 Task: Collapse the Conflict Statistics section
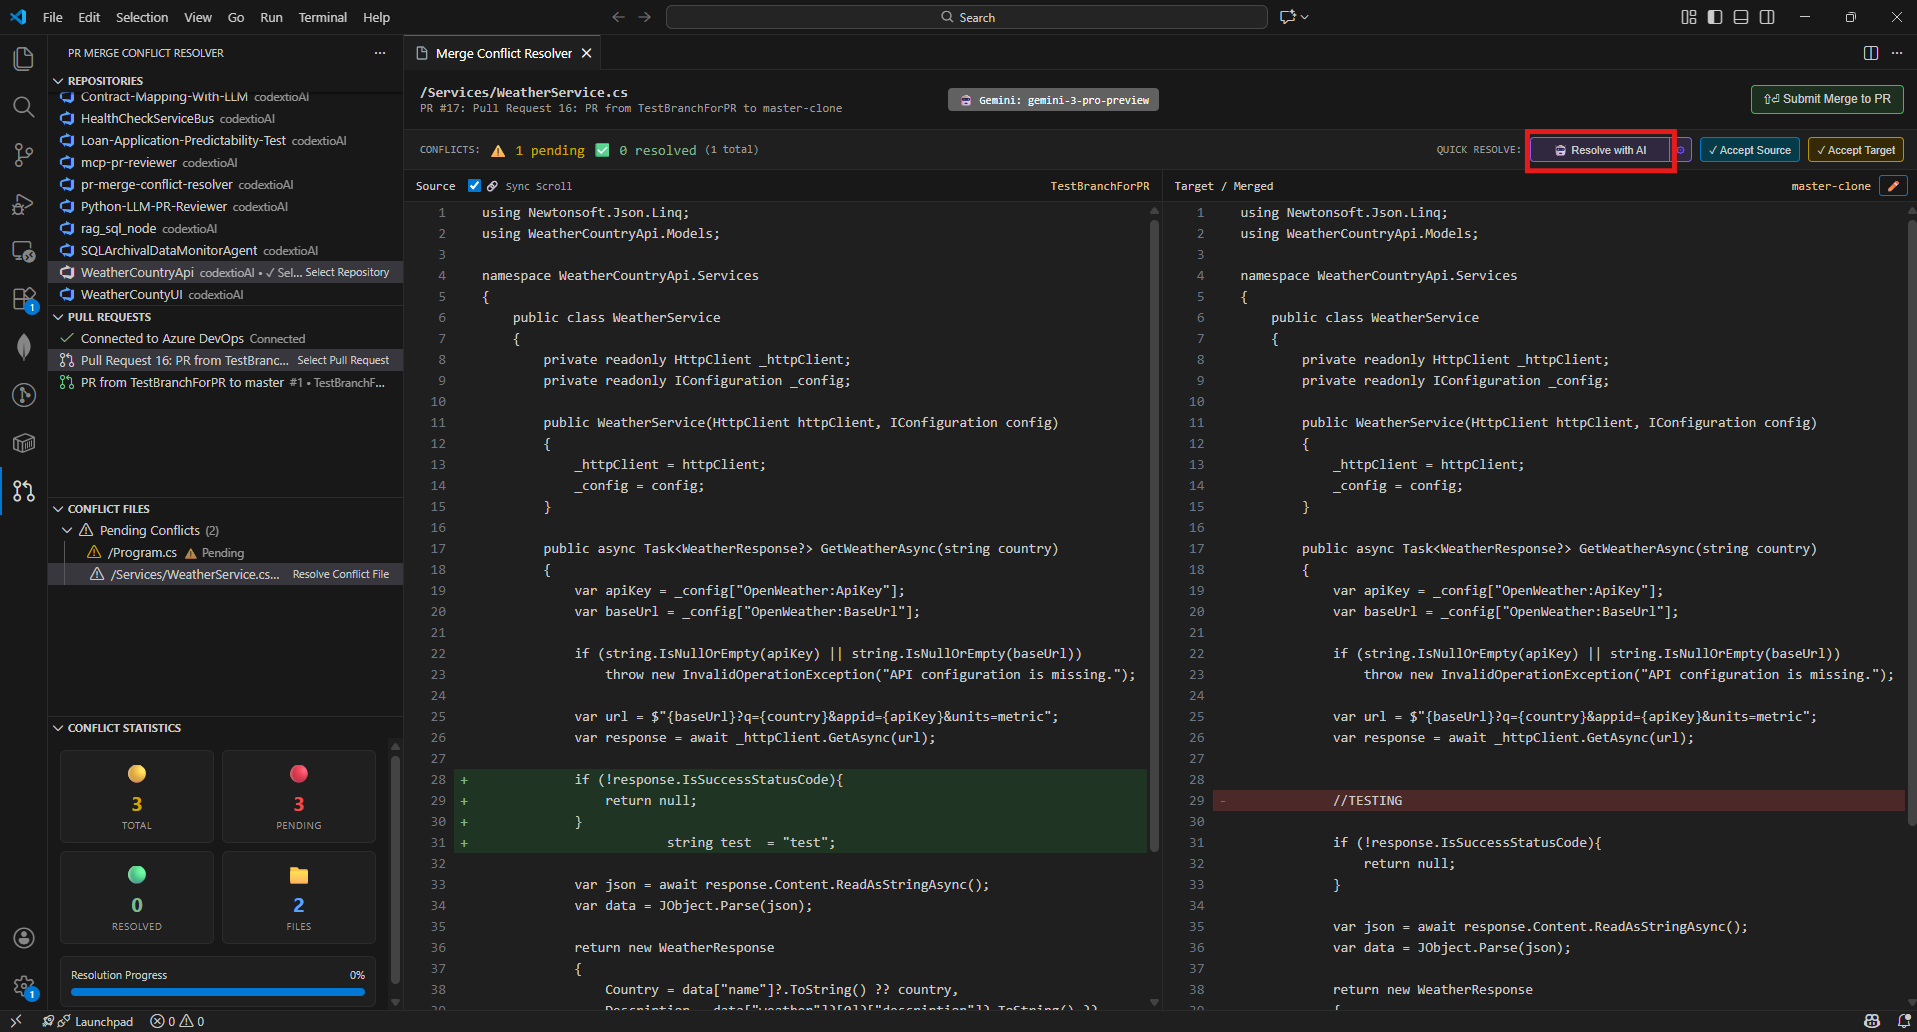pos(58,728)
